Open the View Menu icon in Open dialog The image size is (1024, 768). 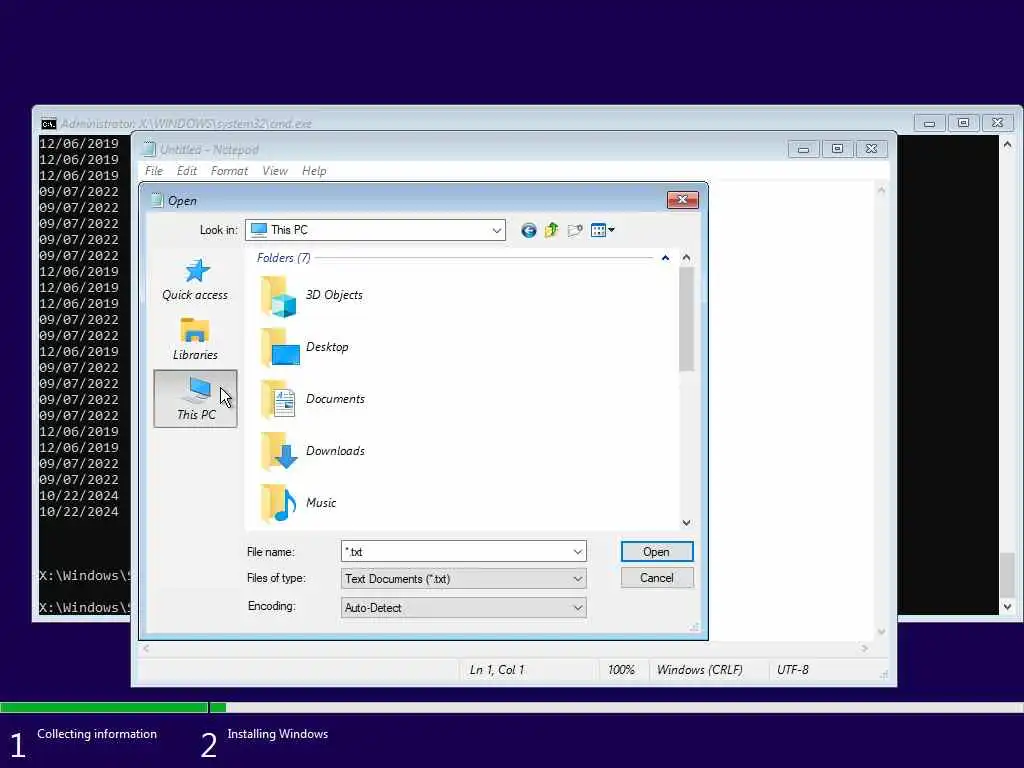point(602,230)
